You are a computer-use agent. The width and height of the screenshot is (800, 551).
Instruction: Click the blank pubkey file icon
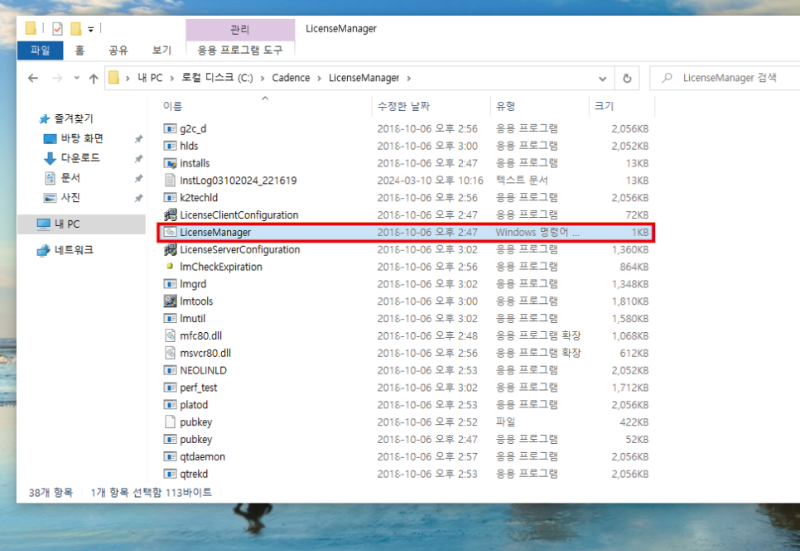170,422
